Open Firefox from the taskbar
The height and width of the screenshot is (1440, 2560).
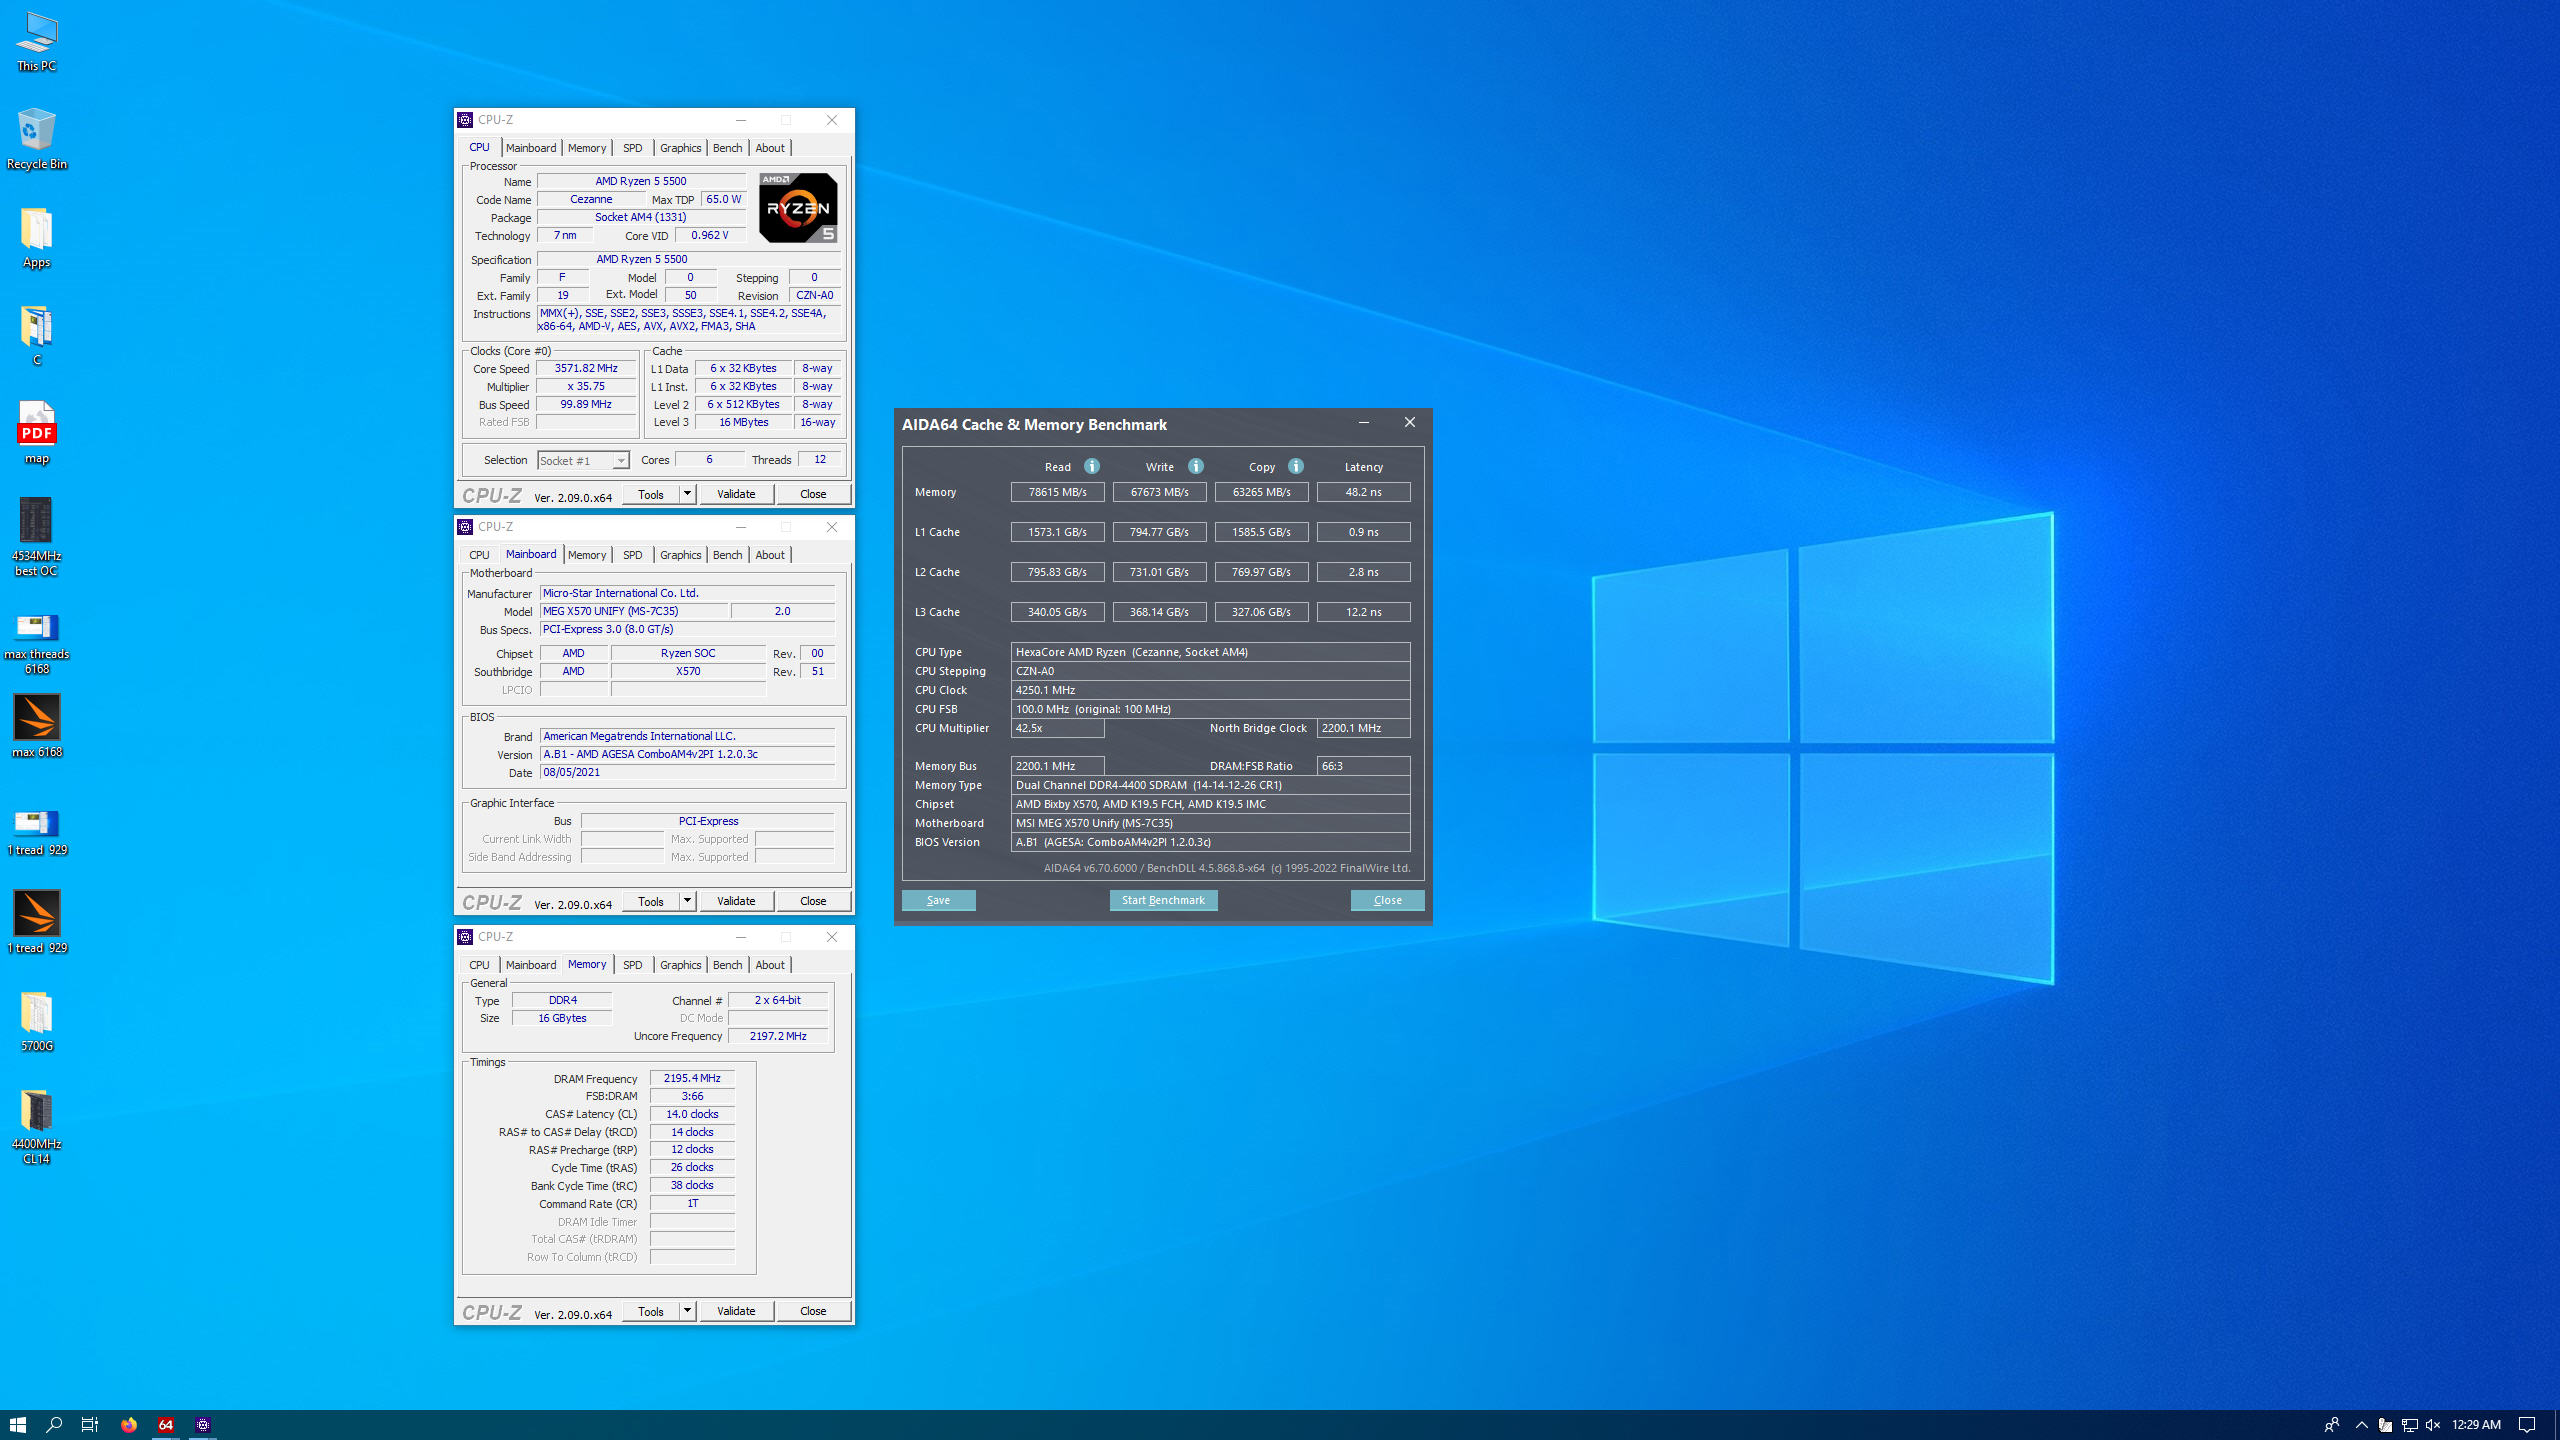click(128, 1424)
